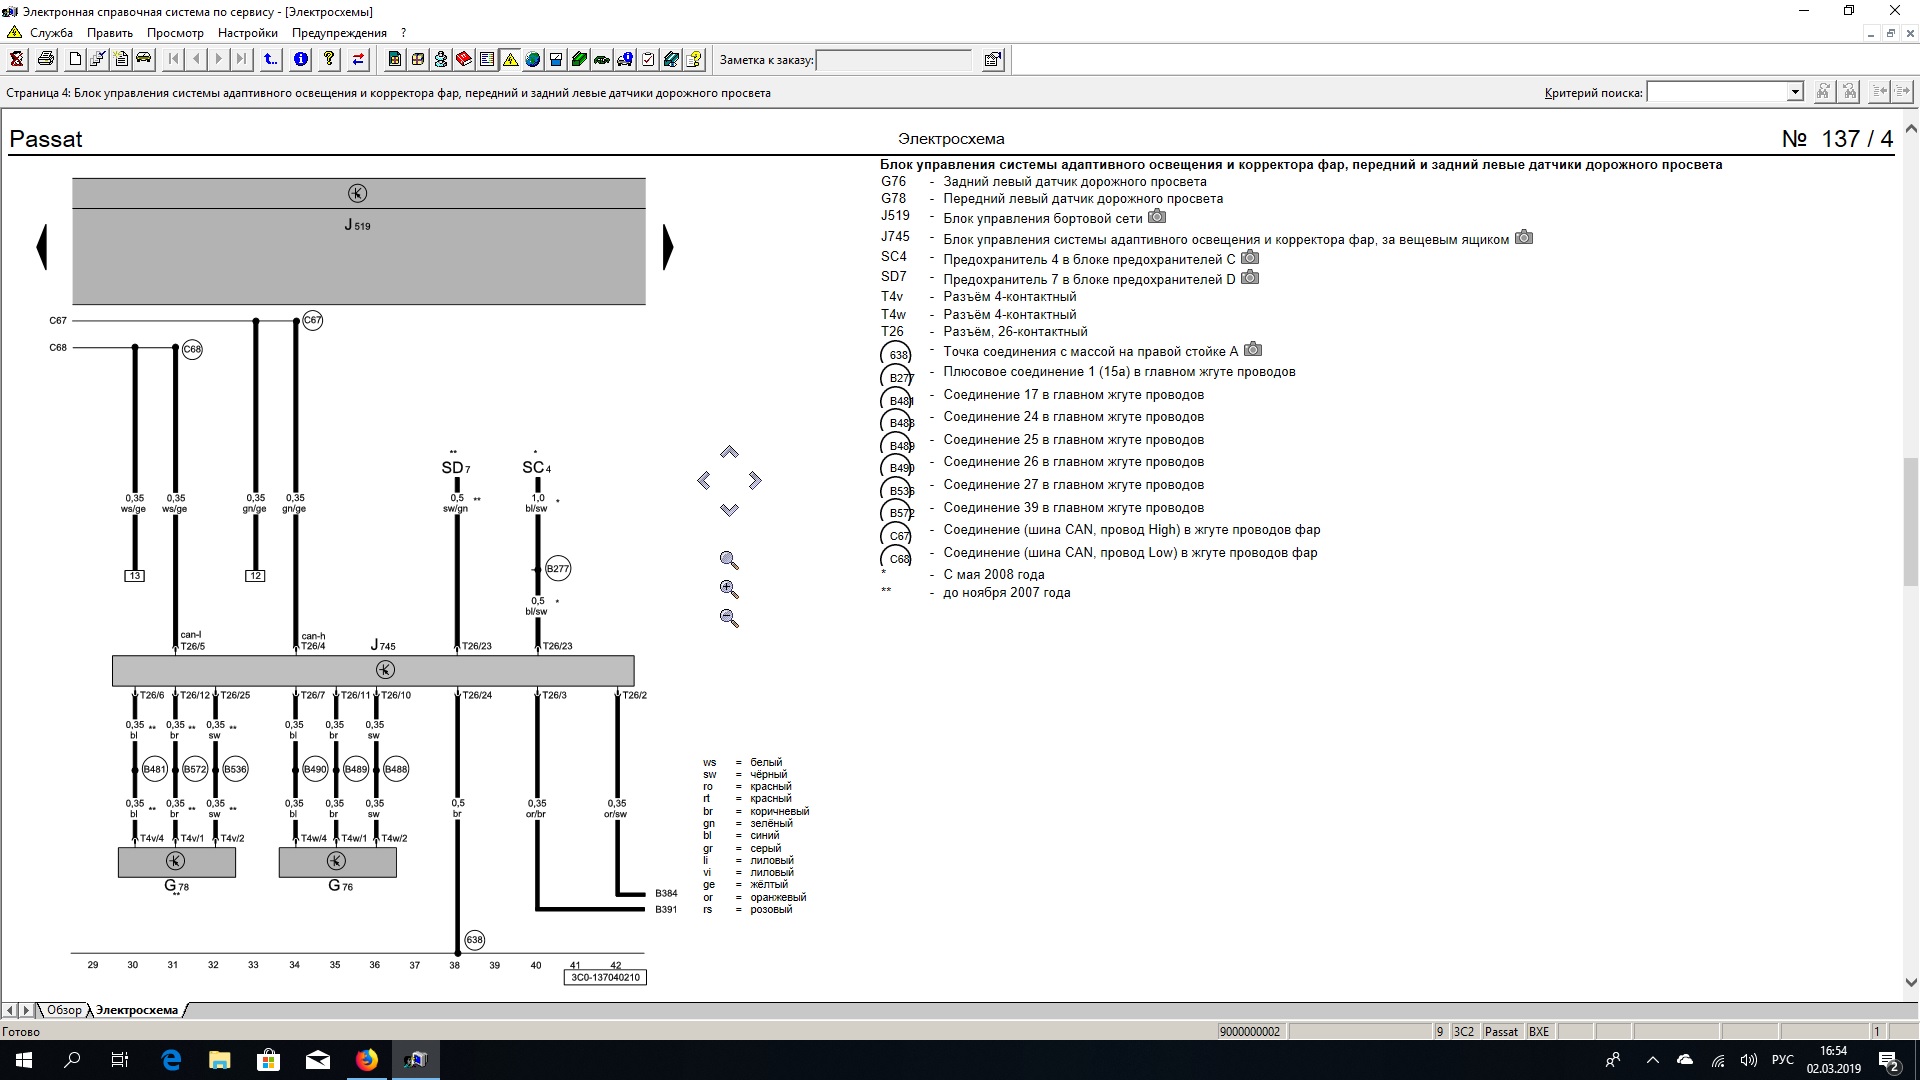Screen dimensions: 1920x1080
Task: Click the blue info icon
Action: [300, 60]
